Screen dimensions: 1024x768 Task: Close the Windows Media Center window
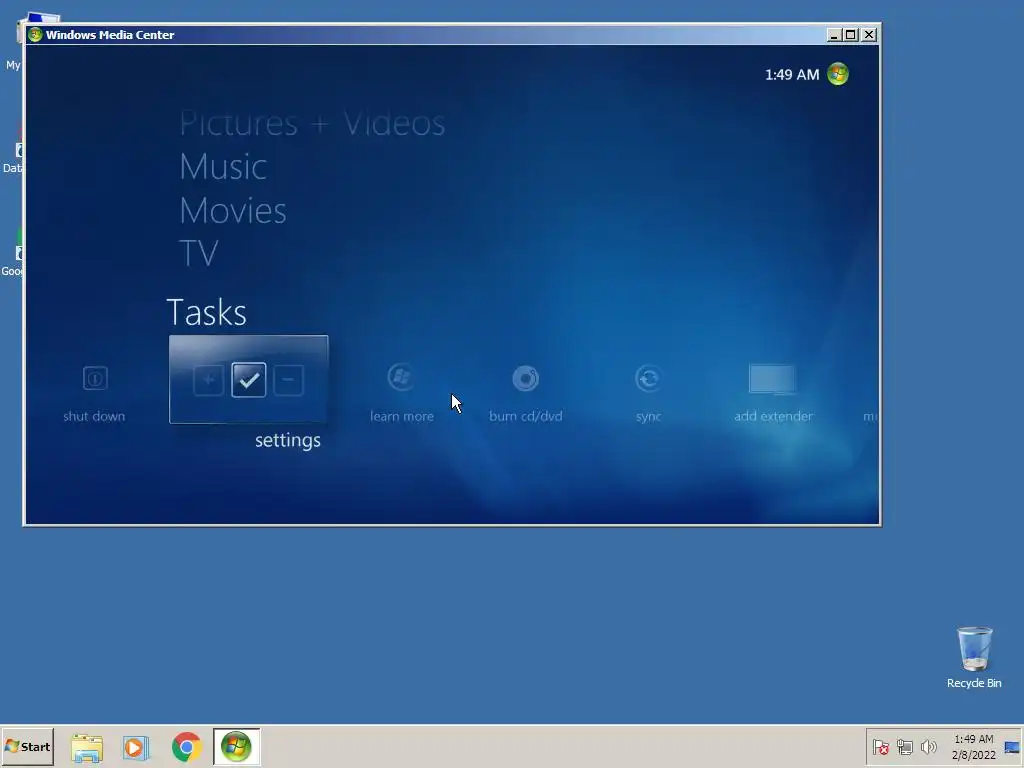click(x=869, y=35)
